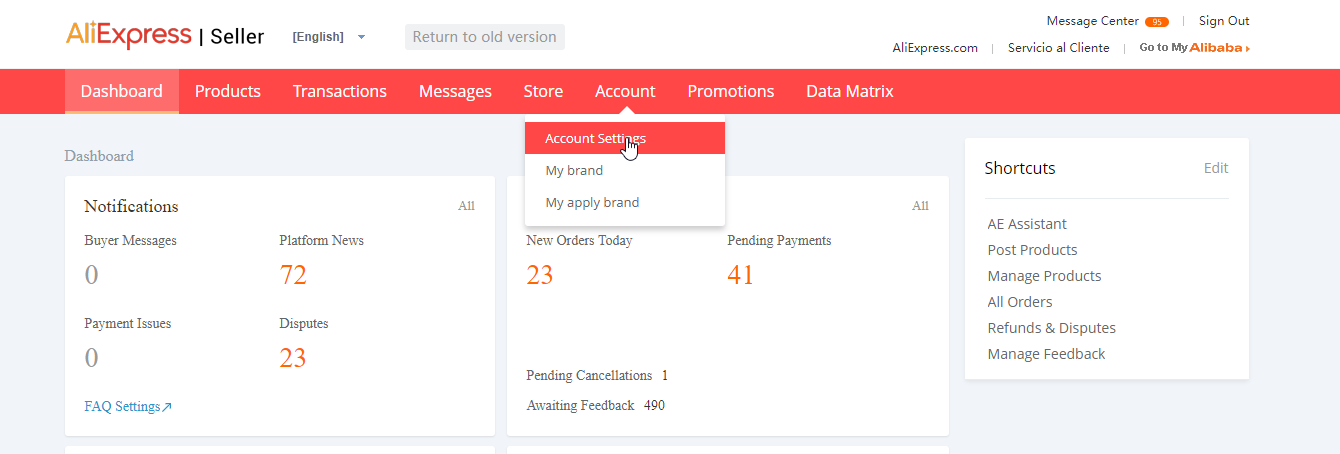The height and width of the screenshot is (454, 1340).
Task: Open the Message Center unread badge
Action: 1157,22
